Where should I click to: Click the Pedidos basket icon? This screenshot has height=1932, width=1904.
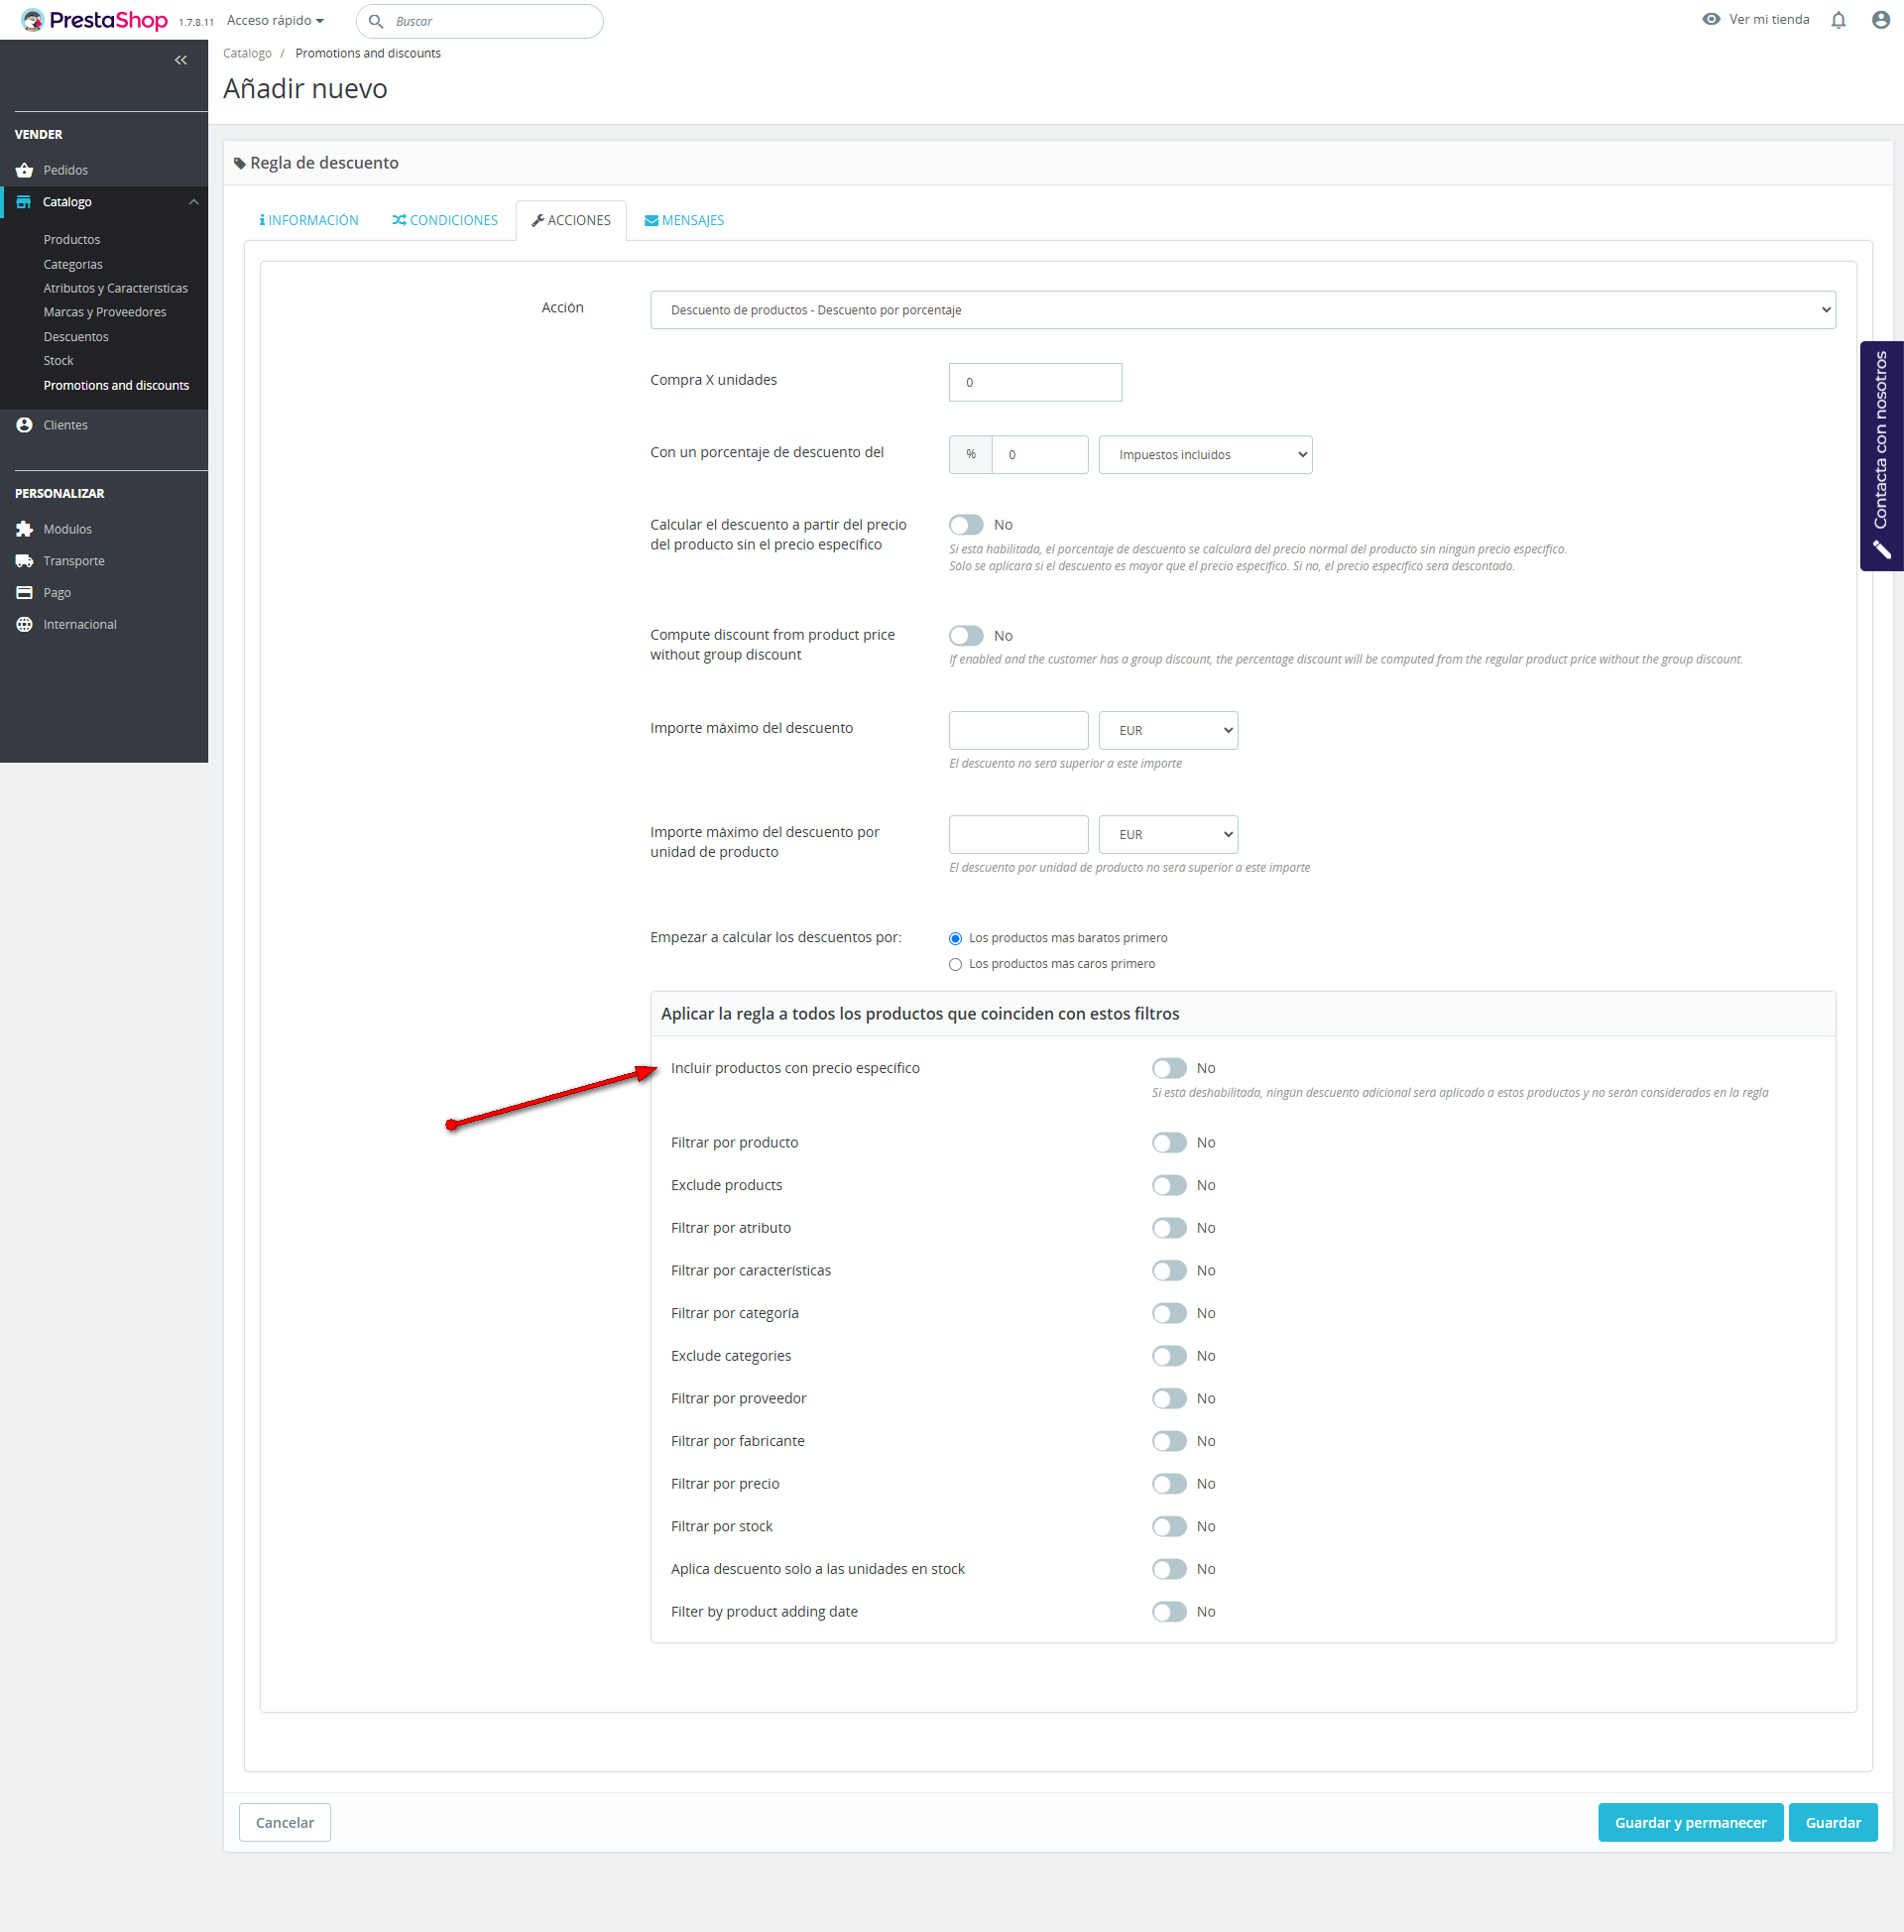[25, 171]
